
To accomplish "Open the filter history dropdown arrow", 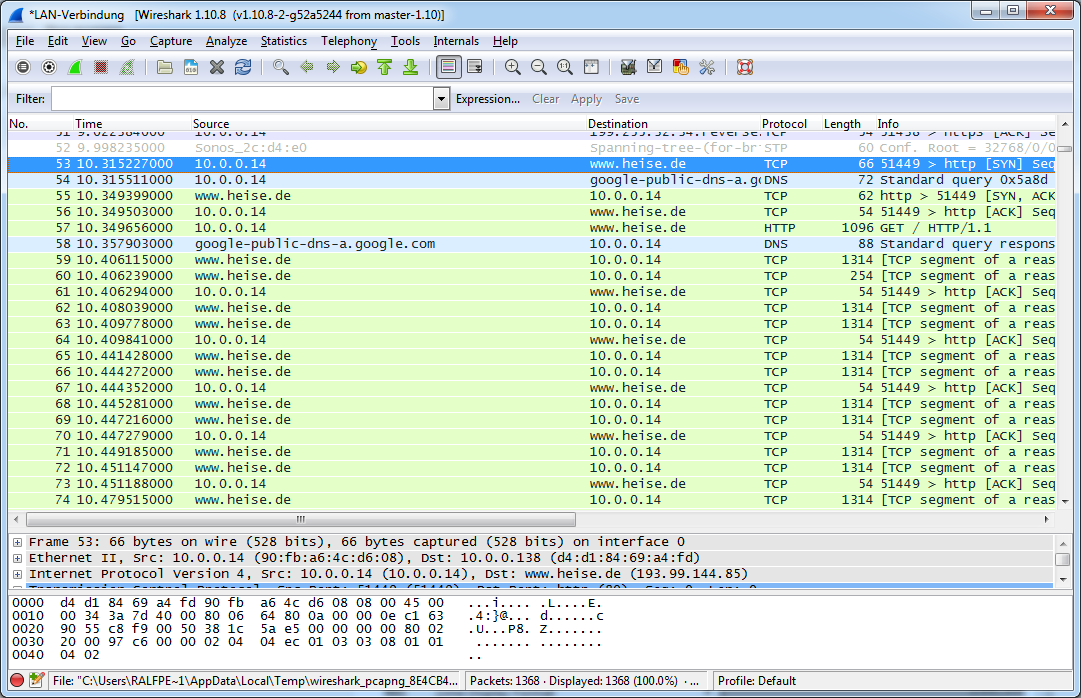I will point(442,99).
